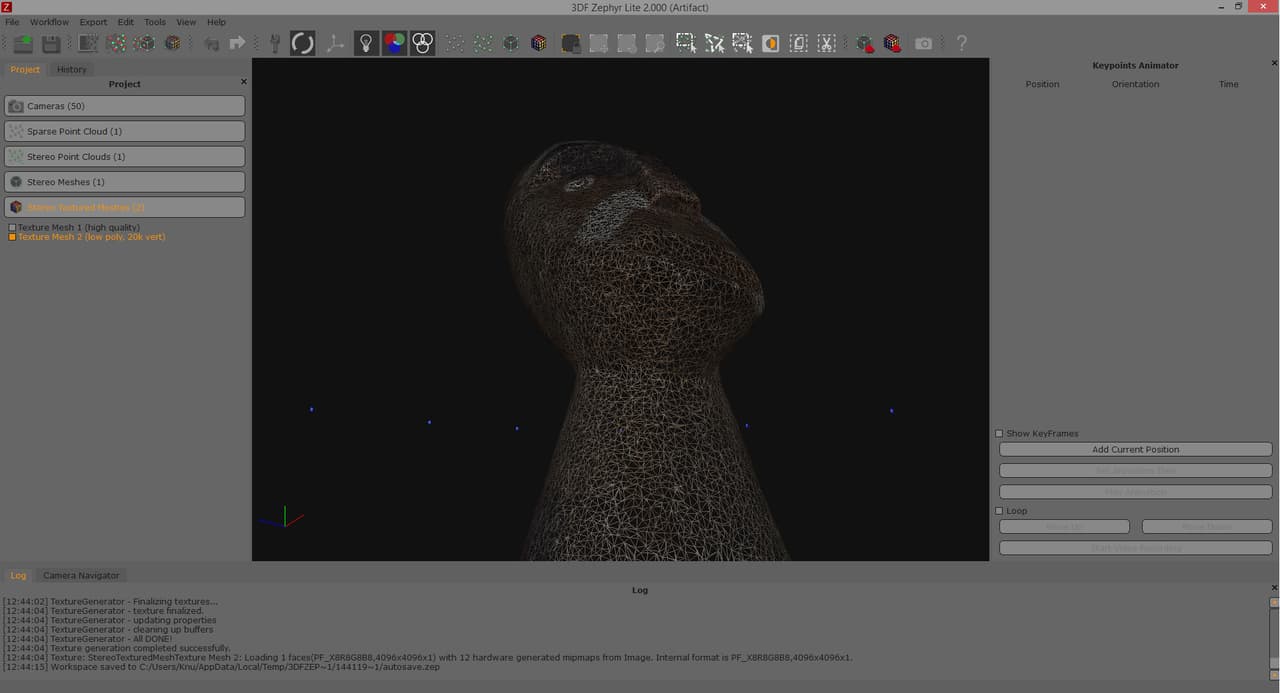This screenshot has height=693, width=1280.
Task: Click the invert selection half-circle icon
Action: coord(771,44)
